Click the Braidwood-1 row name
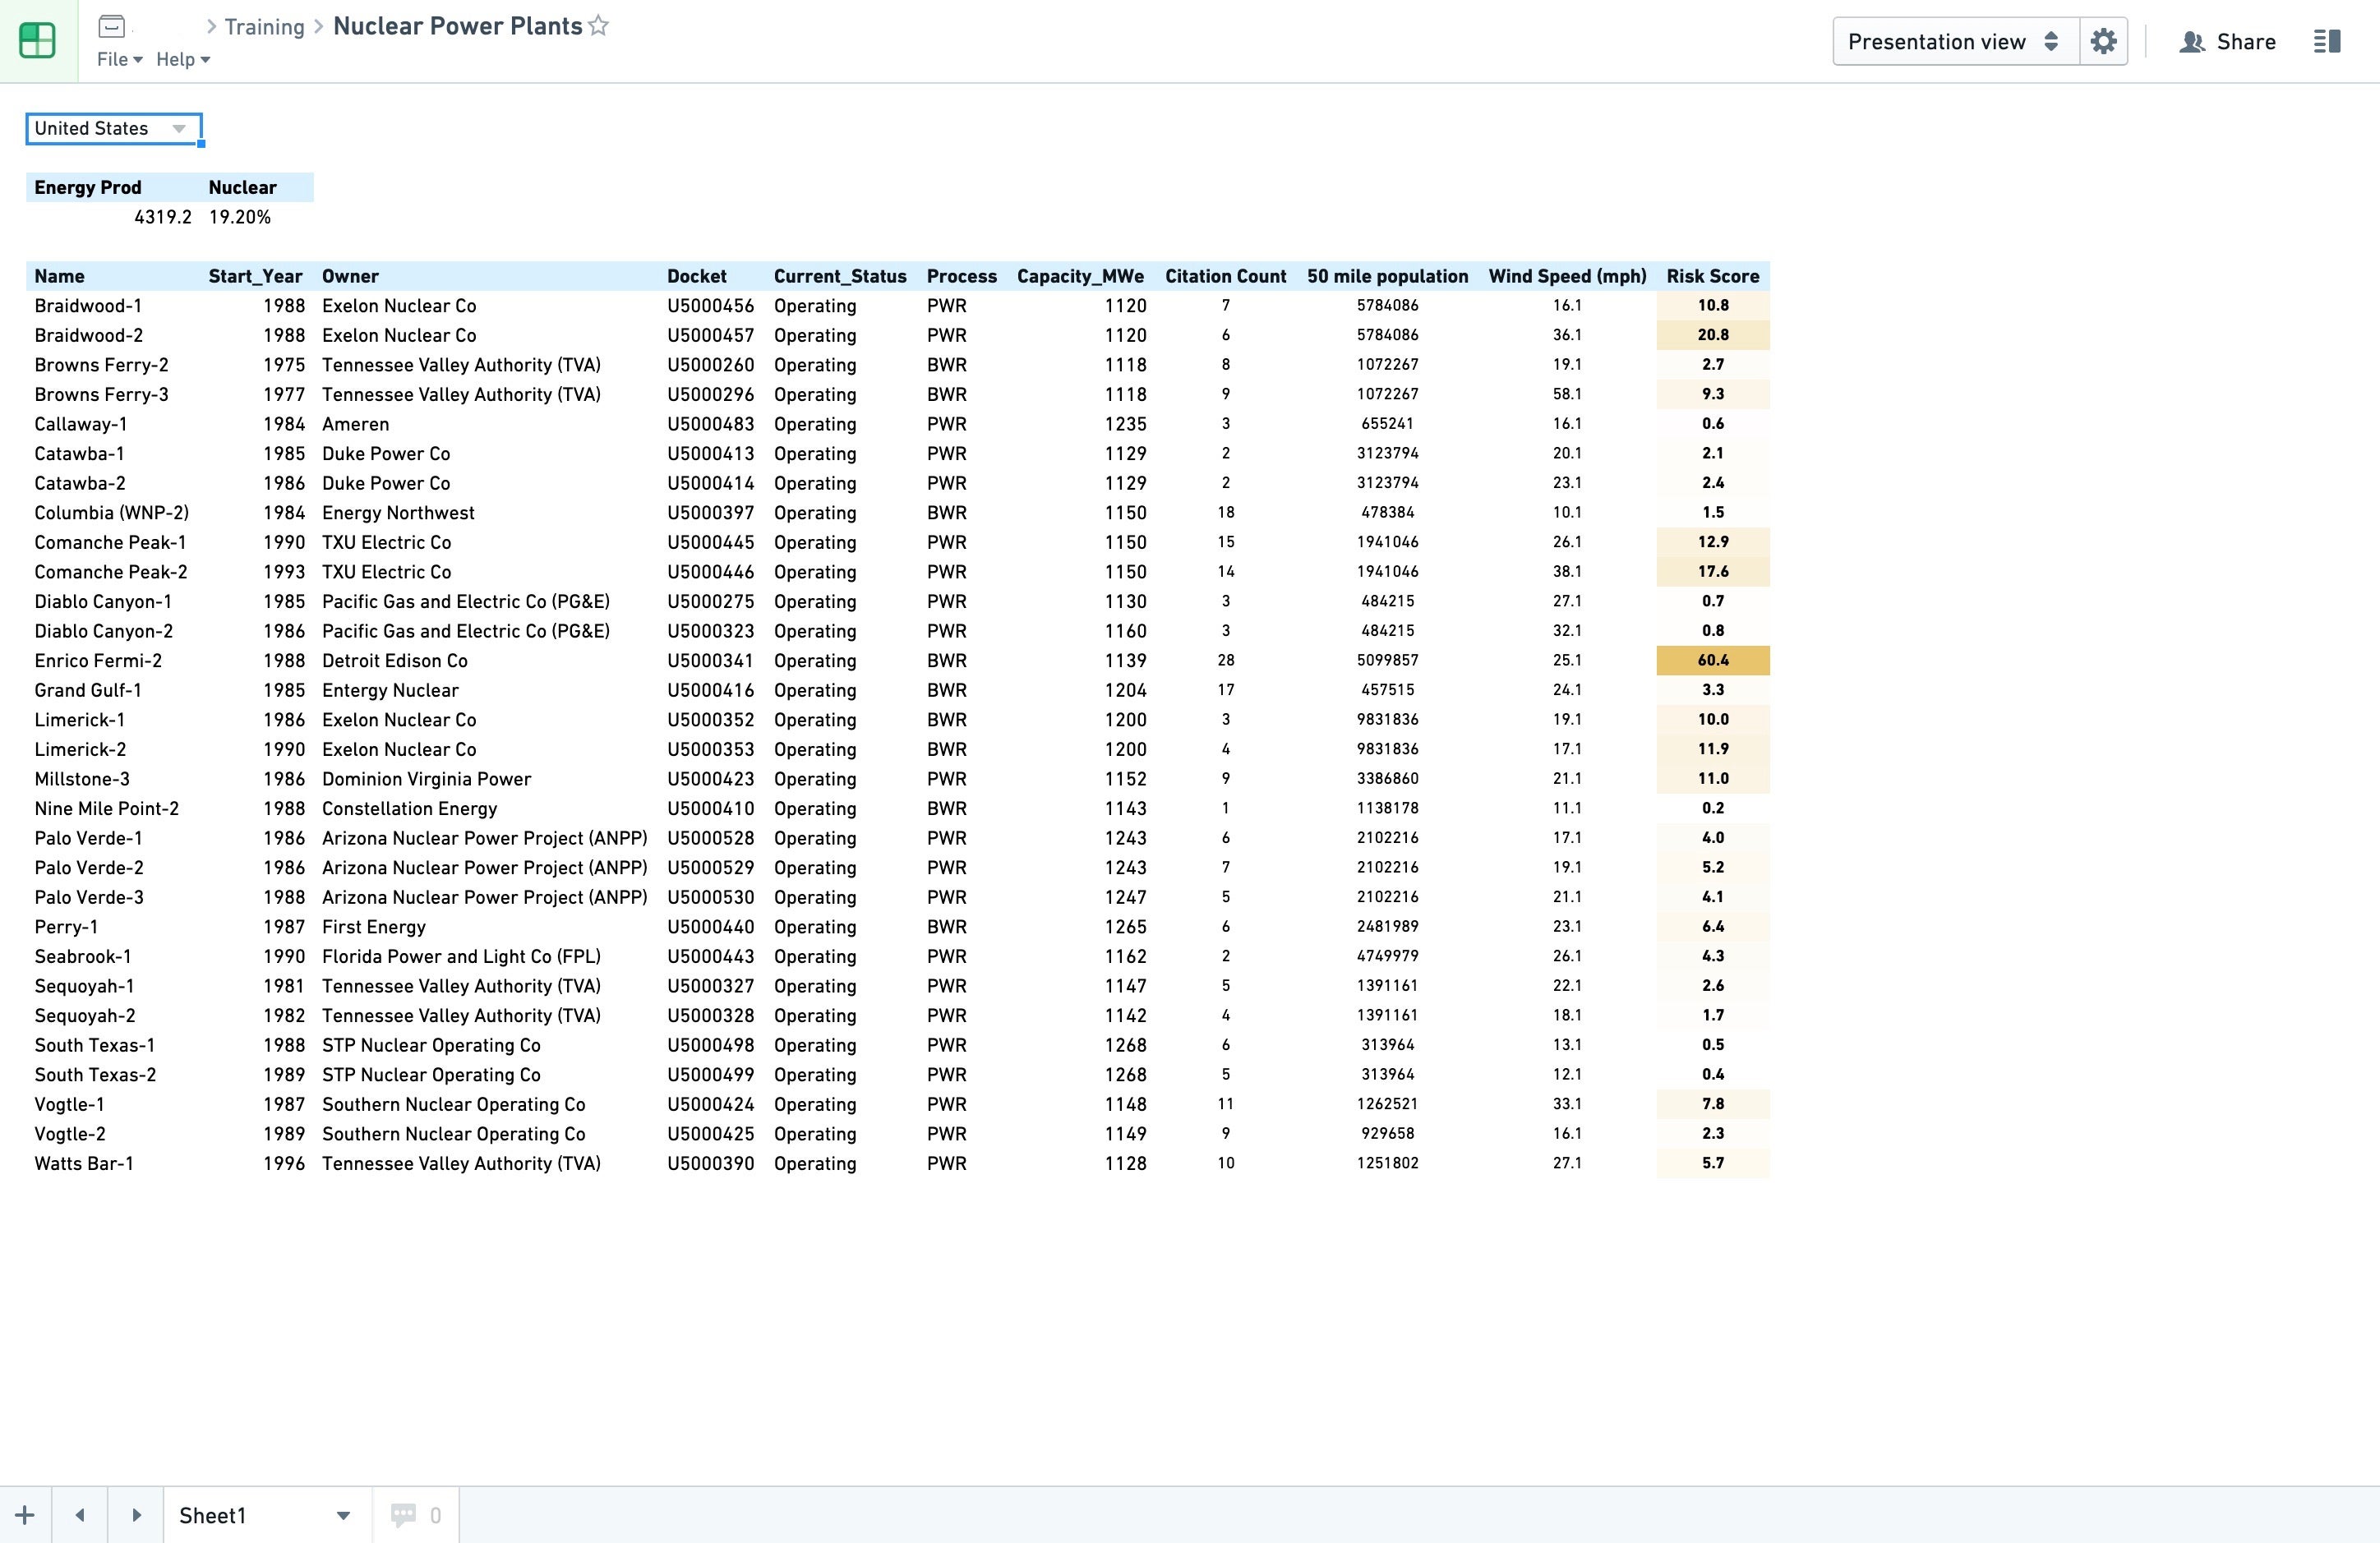This screenshot has width=2380, height=1543. coord(88,305)
